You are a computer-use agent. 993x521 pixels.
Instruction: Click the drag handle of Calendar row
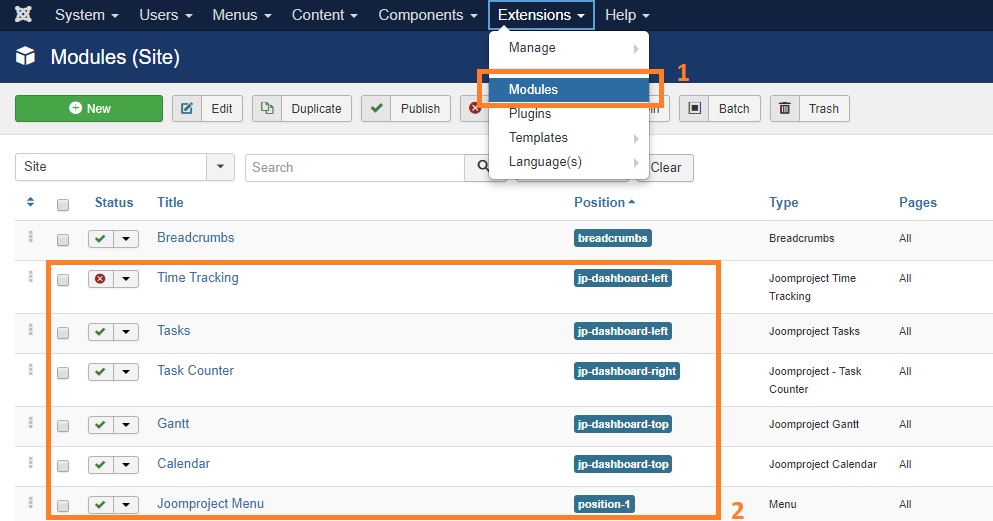pos(30,463)
